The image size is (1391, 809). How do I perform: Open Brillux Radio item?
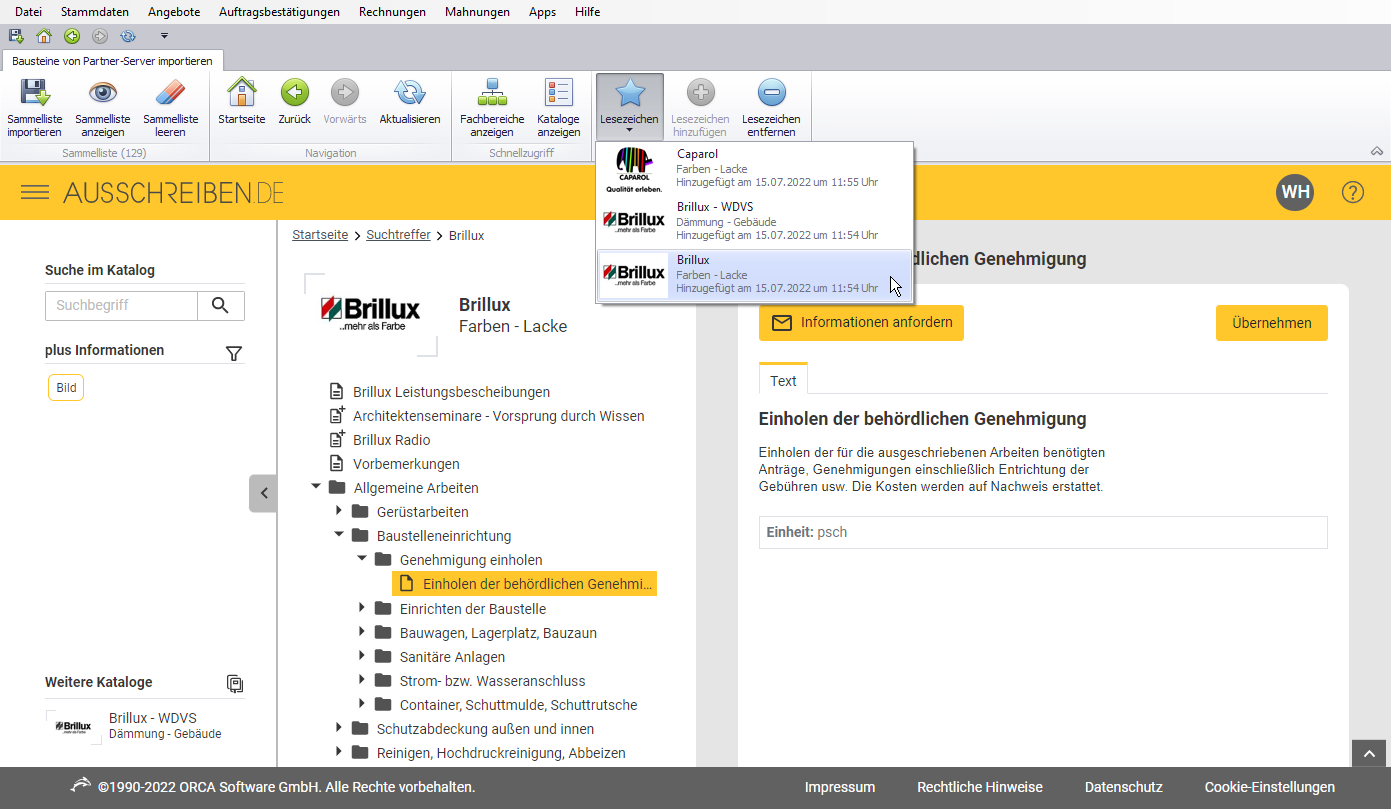click(391, 440)
